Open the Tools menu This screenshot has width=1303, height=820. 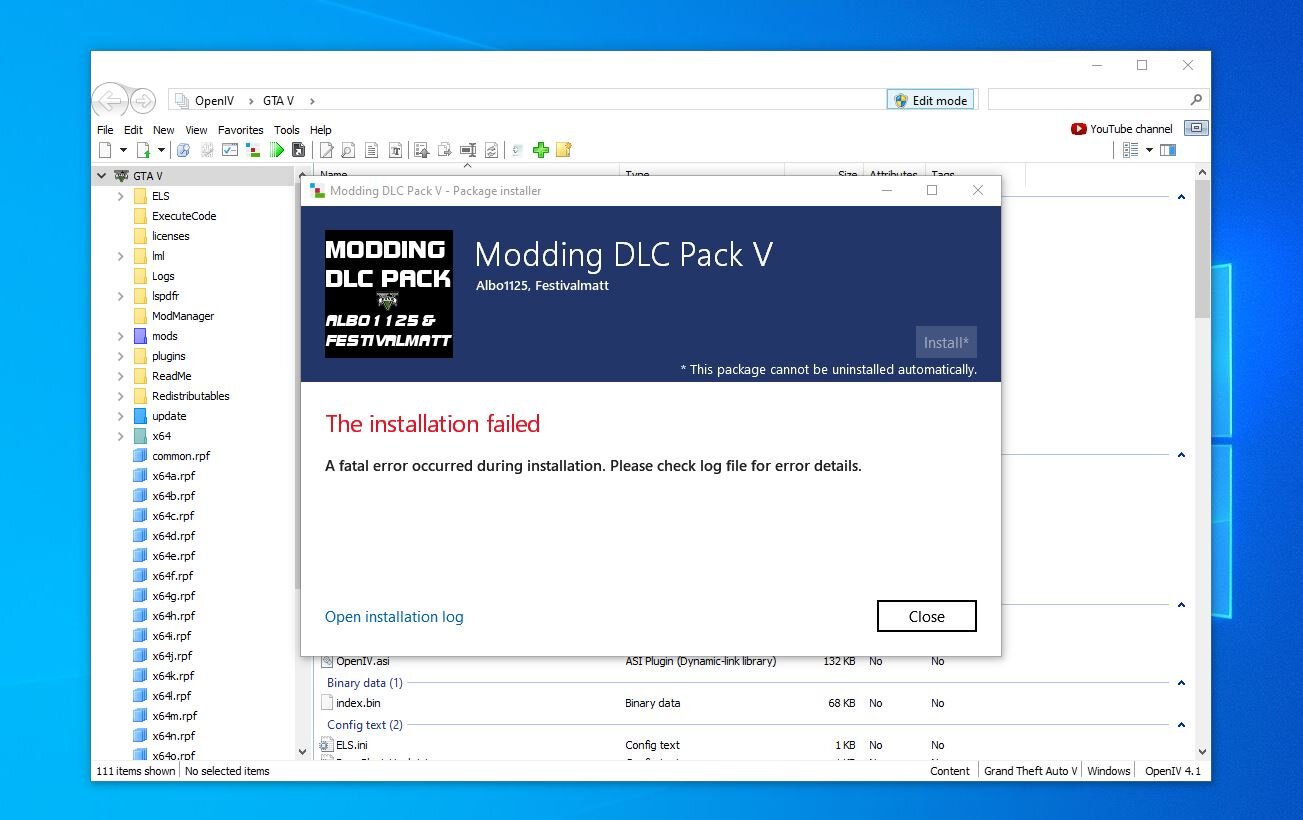pyautogui.click(x=287, y=130)
